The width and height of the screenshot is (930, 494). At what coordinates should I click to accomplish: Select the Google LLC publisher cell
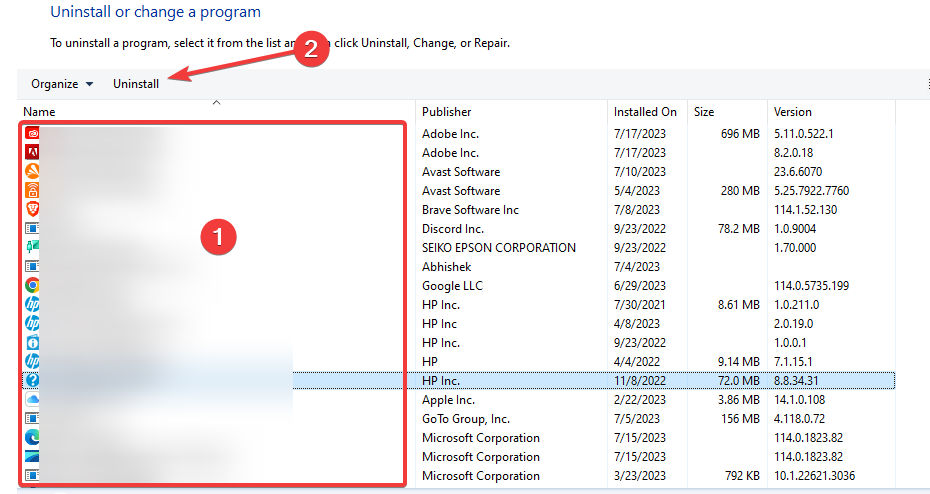[x=453, y=285]
